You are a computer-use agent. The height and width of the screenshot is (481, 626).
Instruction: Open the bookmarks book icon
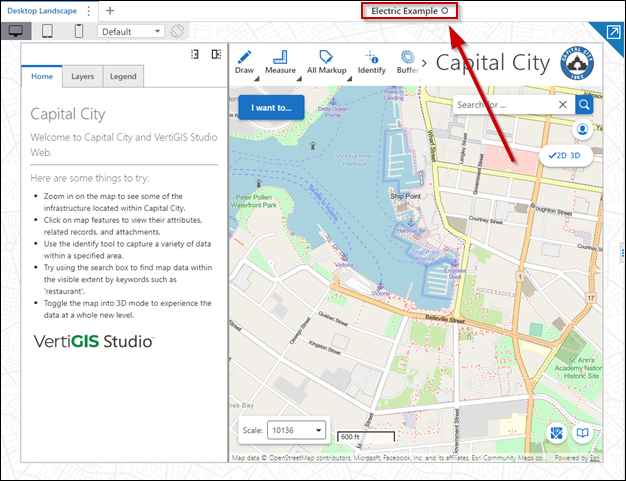pyautogui.click(x=583, y=433)
